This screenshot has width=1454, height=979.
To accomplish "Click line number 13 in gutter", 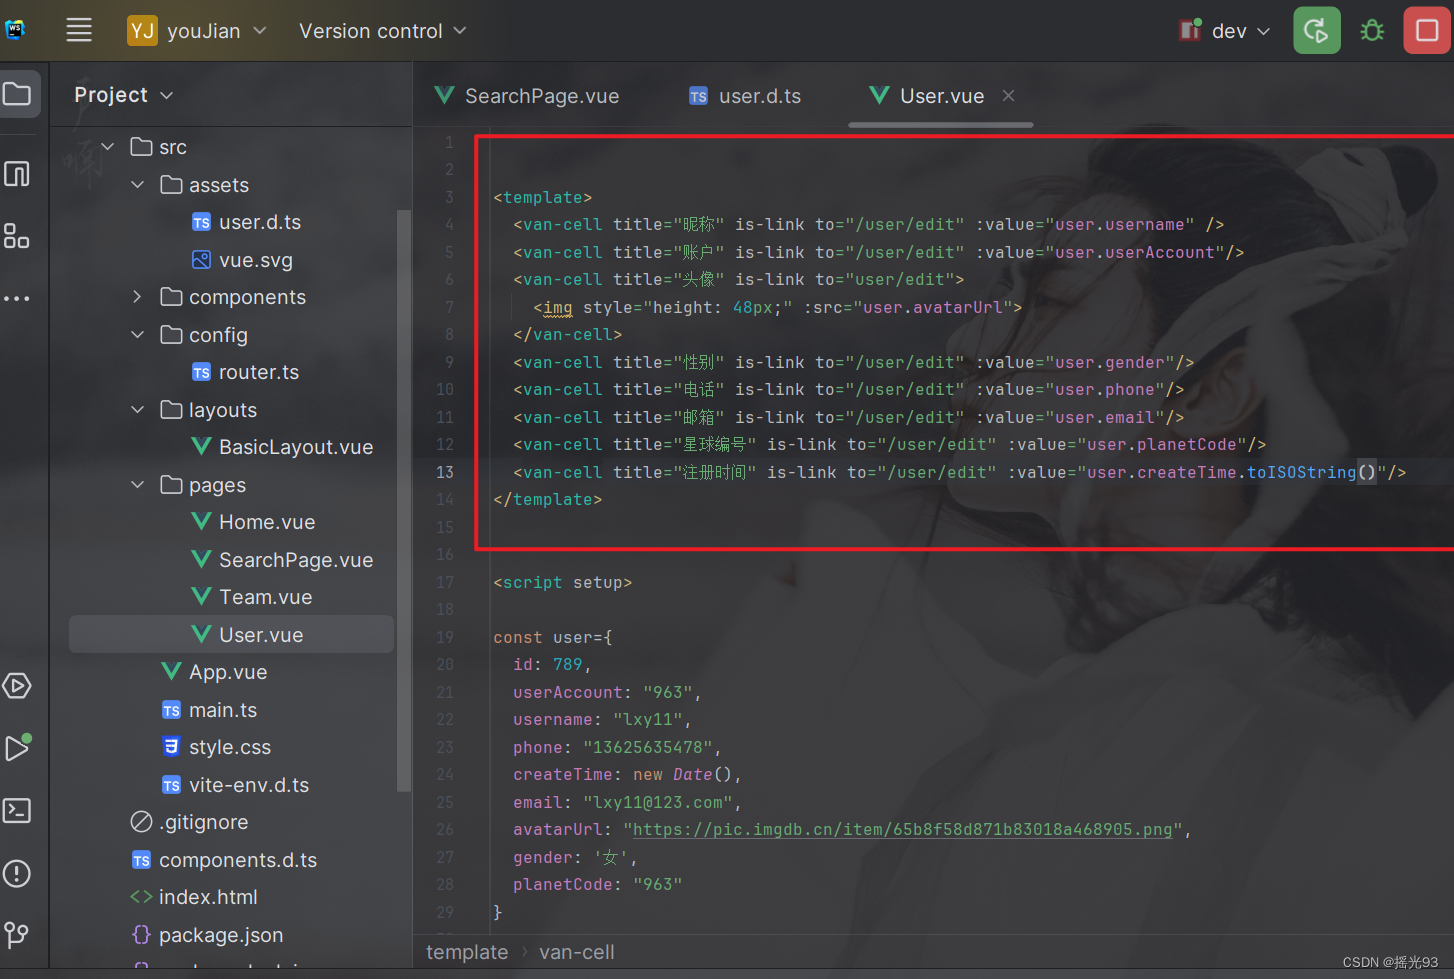I will 444,472.
